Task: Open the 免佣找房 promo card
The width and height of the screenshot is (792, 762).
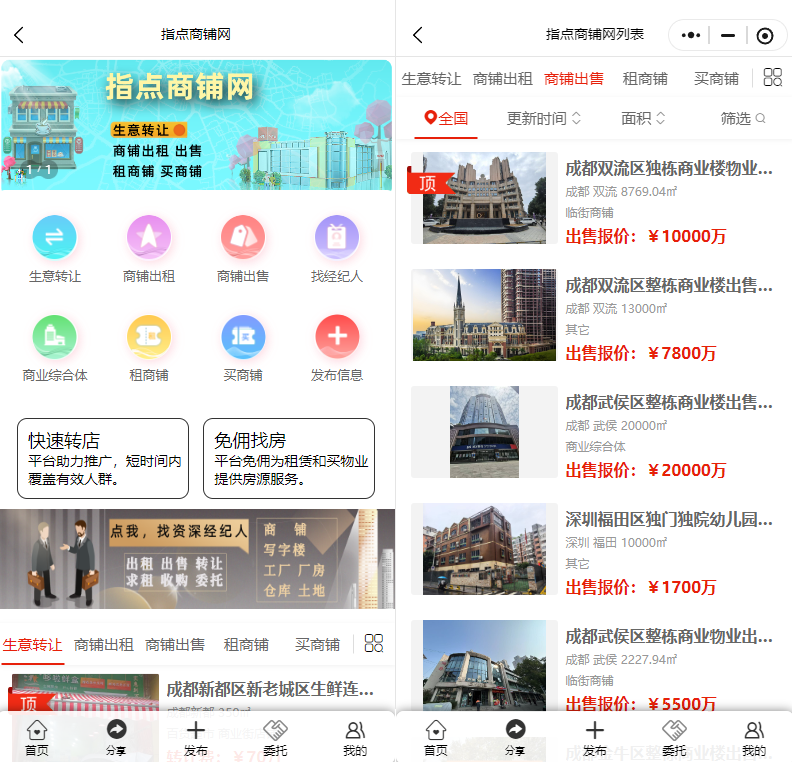Action: [x=289, y=459]
